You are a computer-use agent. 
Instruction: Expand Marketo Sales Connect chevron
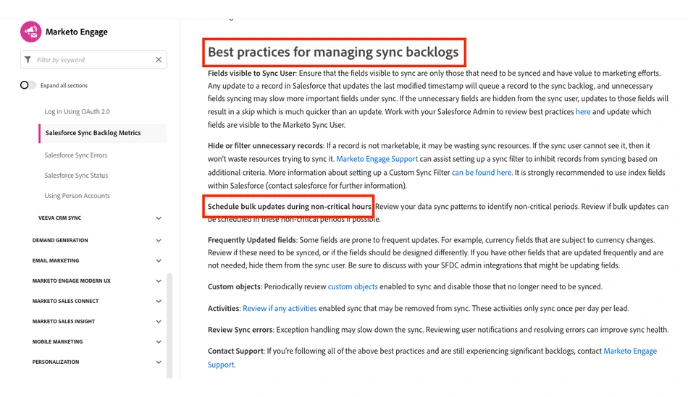coord(158,301)
